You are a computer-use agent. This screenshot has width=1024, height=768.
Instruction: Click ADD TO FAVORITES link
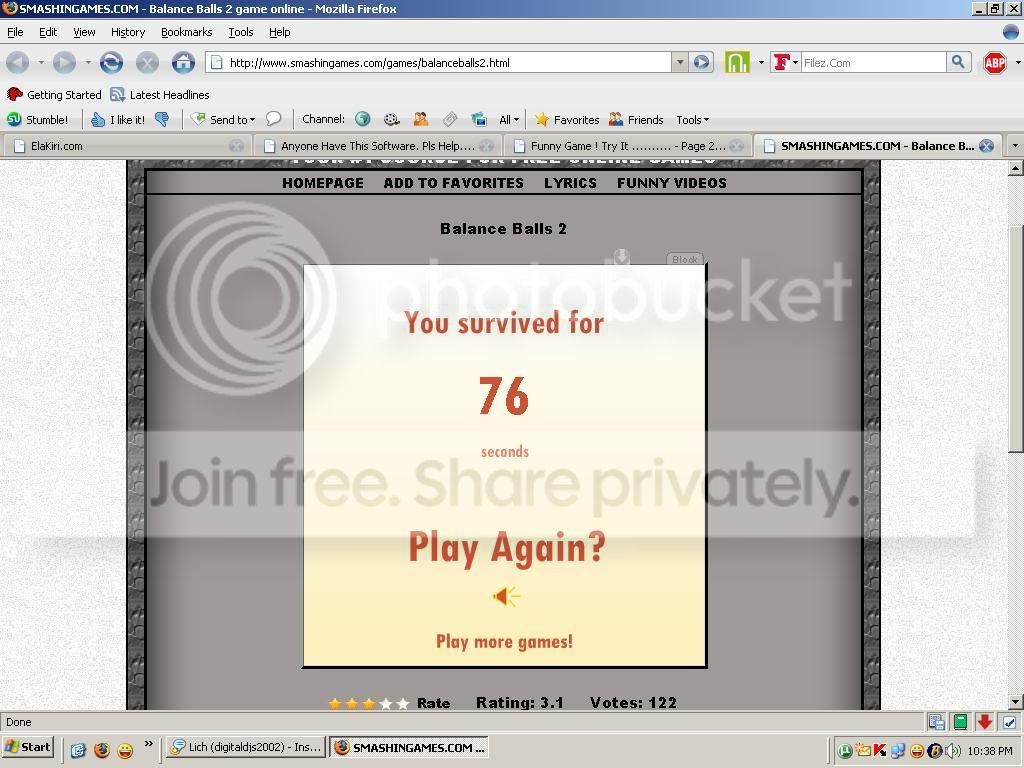point(453,183)
